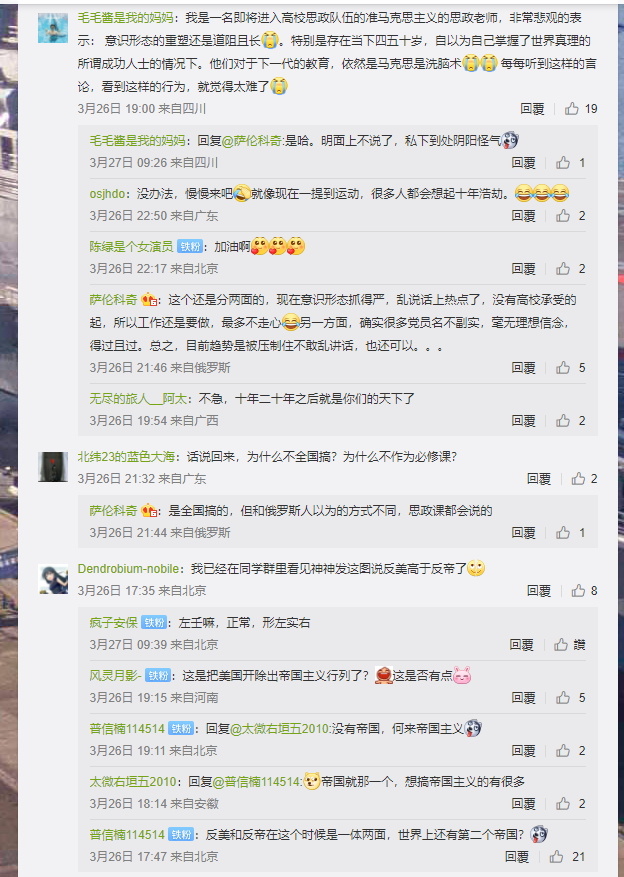Click the 铁粉 badge beside 陈绿是个女演员
Viewport: 624px width, 877px height.
tap(190, 247)
